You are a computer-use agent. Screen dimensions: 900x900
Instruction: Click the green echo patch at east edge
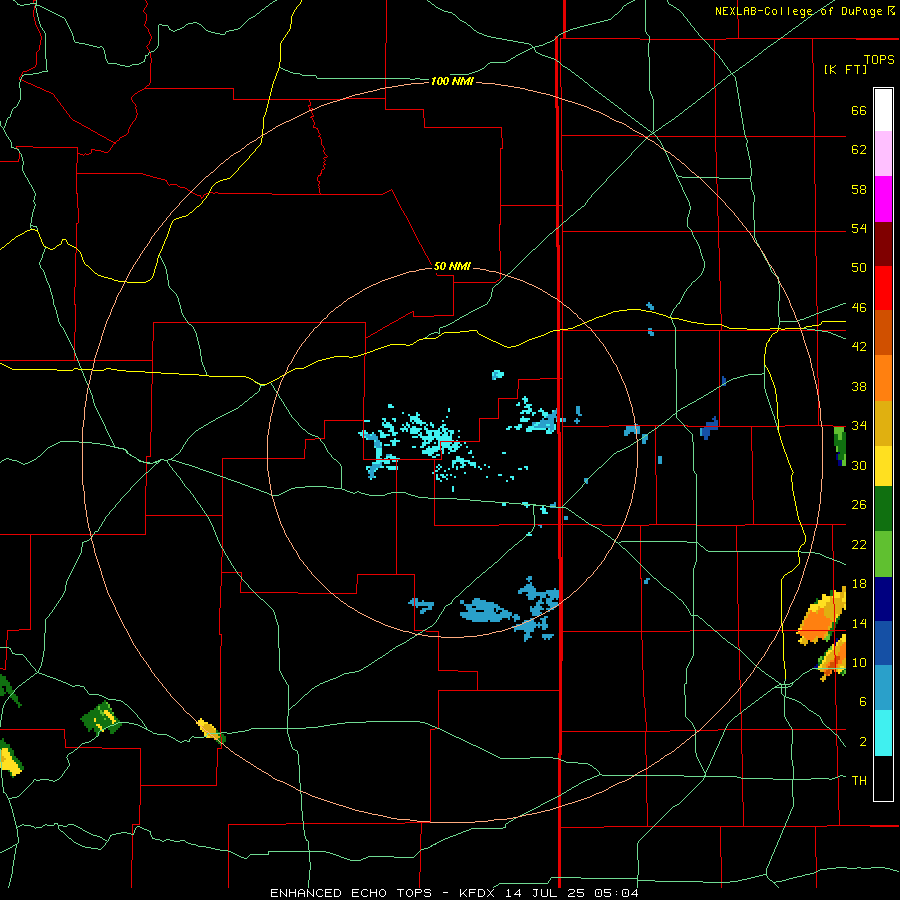click(840, 445)
